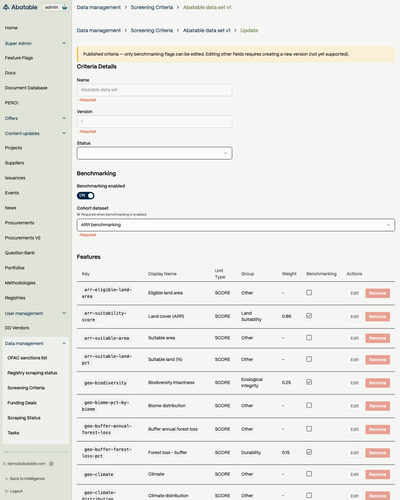Image resolution: width=400 pixels, height=500 pixels.
Task: Open Projects in the sidebar
Action: [x=13, y=148]
